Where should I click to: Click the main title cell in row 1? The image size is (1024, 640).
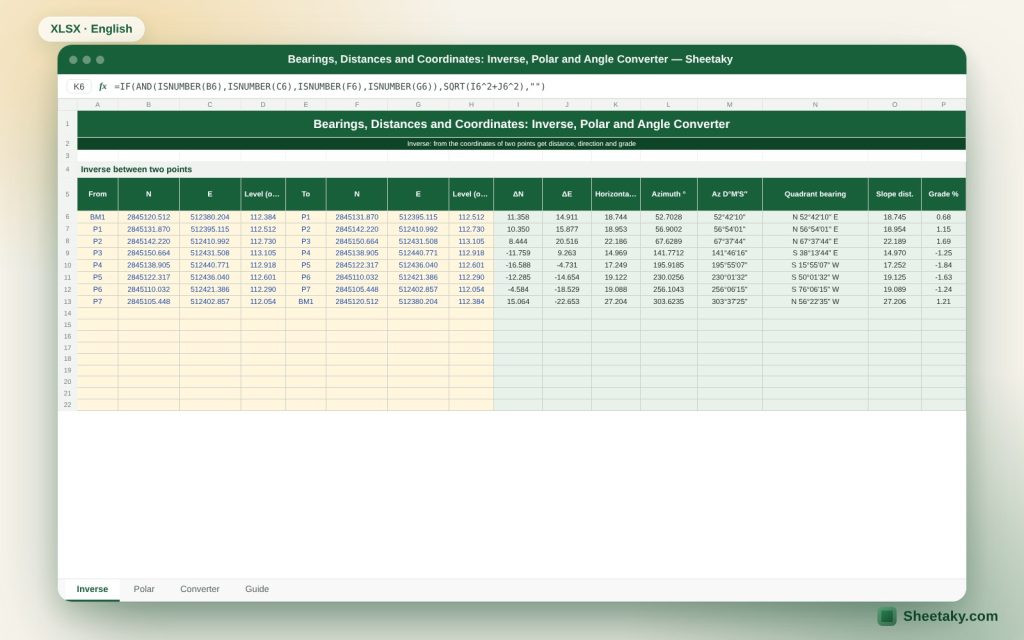(521, 124)
